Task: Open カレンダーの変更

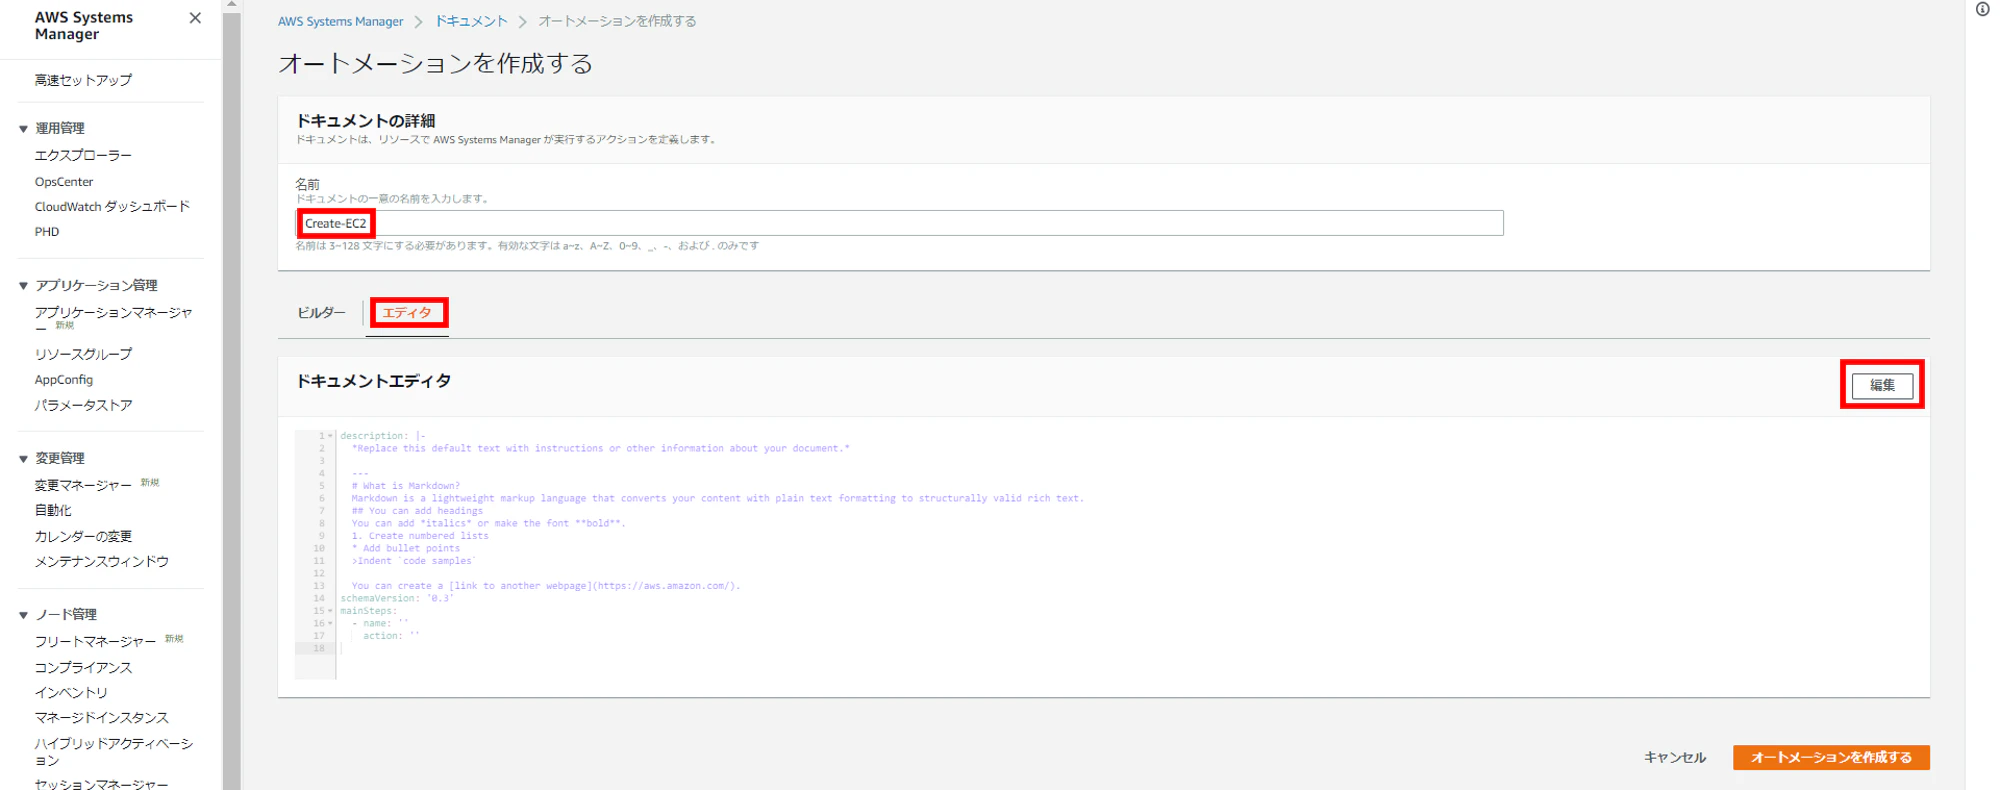Action: coord(83,536)
